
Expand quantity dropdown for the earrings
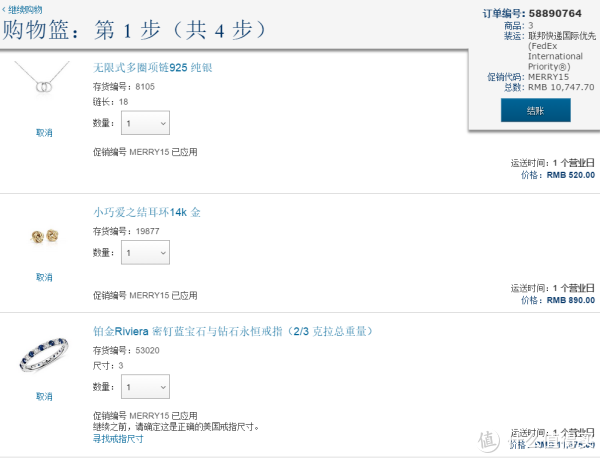[145, 252]
